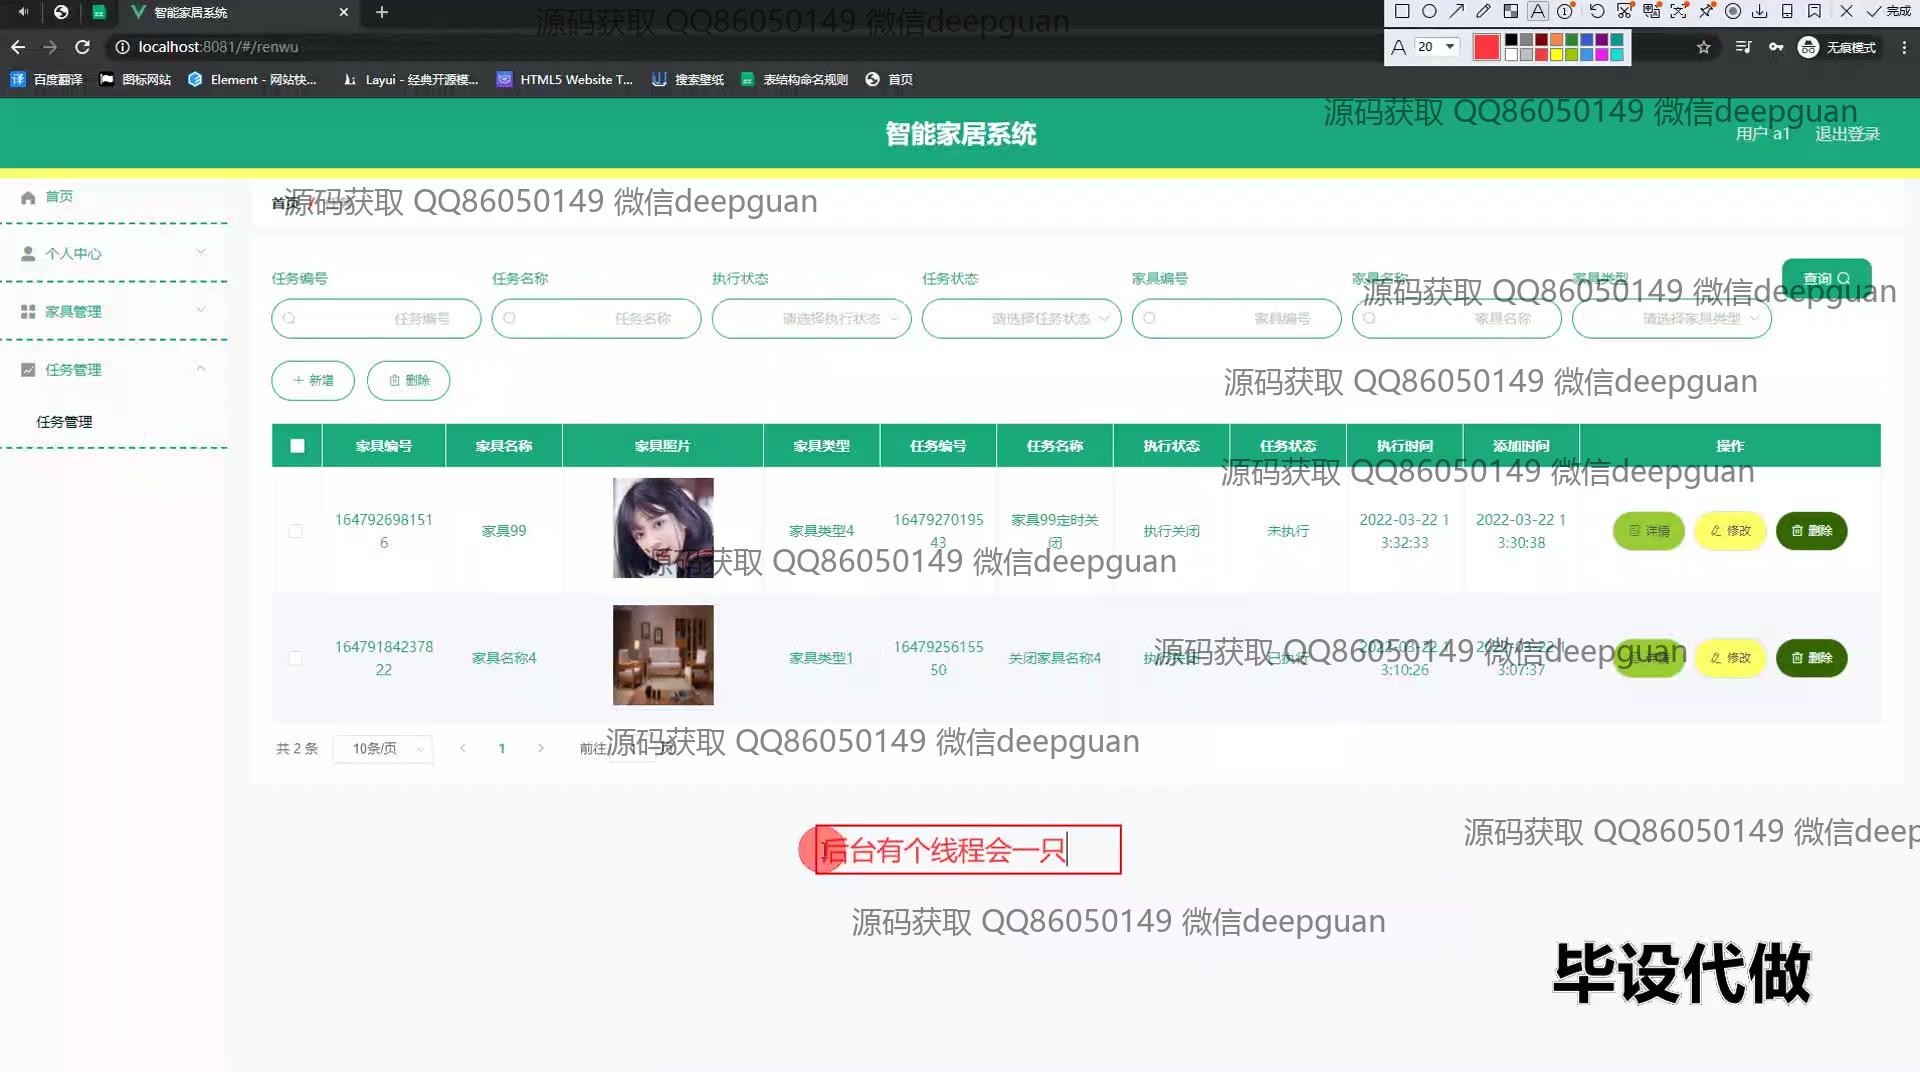This screenshot has height=1072, width=1920.
Task: Click the undo annotation icon
Action: pos(1597,12)
